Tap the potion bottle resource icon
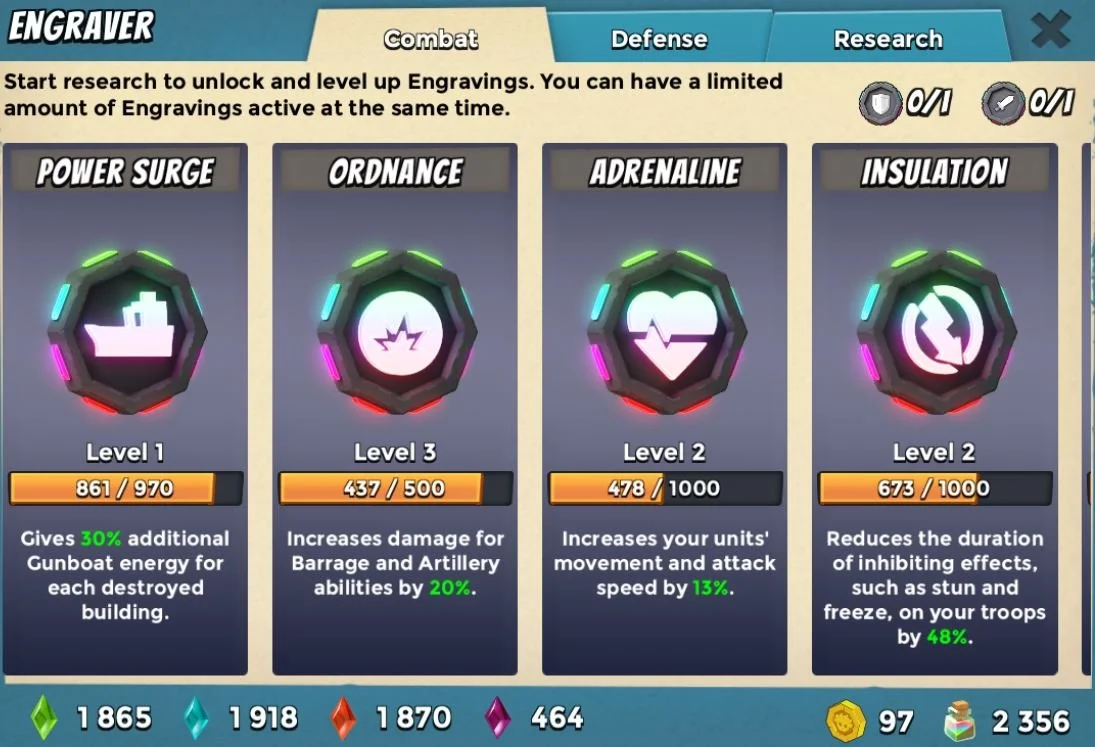Image resolution: width=1095 pixels, height=747 pixels. coord(960,720)
